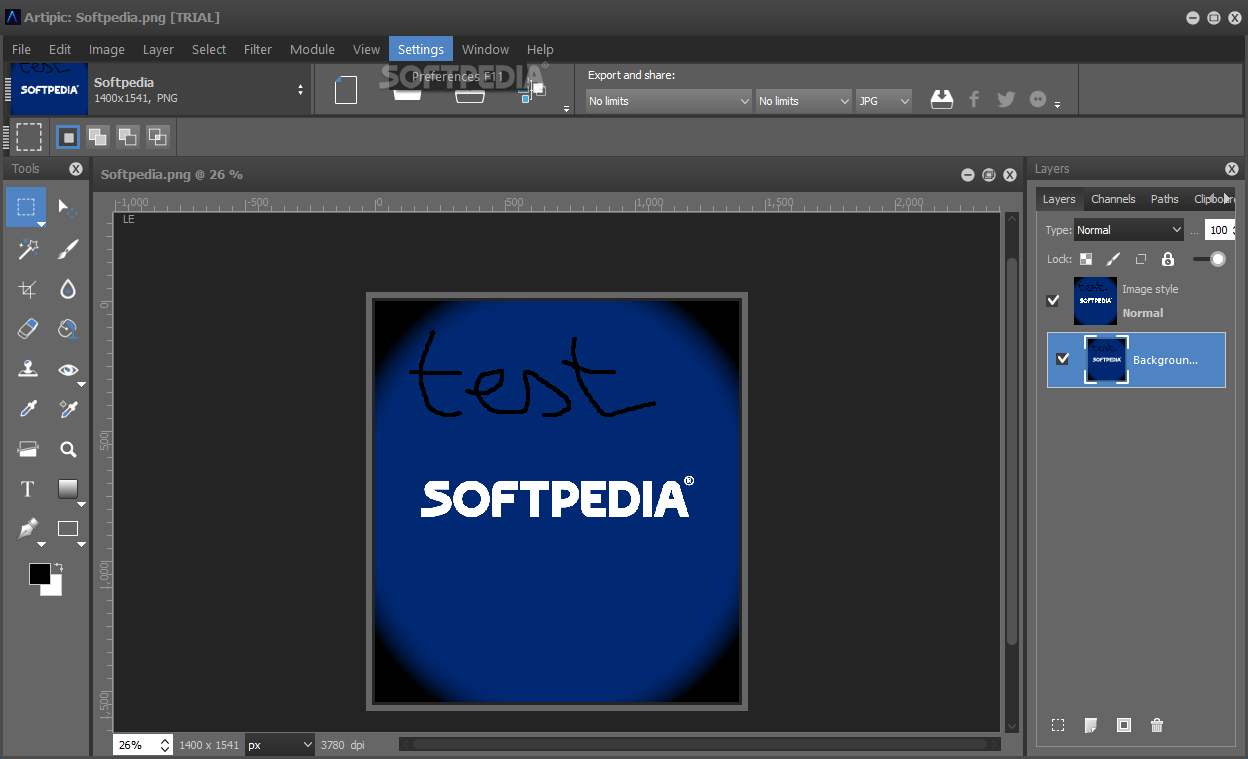Toggle lock transparent pixels checkerboard
Image resolution: width=1248 pixels, height=759 pixels.
coord(1086,259)
